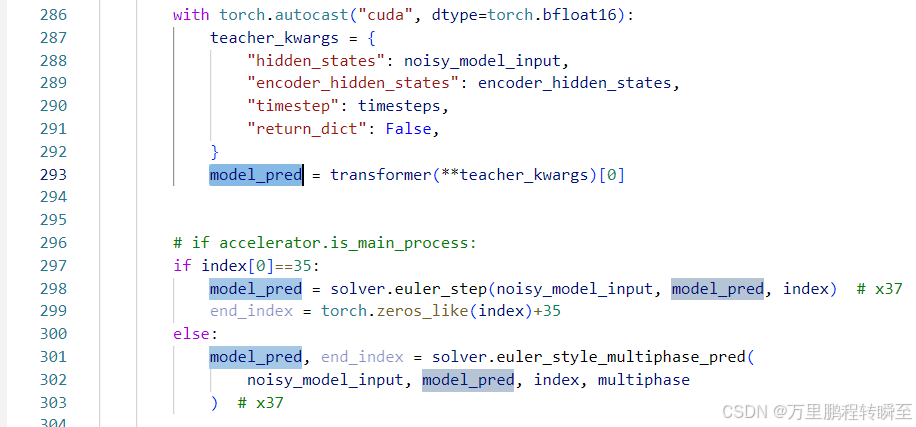The width and height of the screenshot is (916, 427).
Task: Click 'transformer' call on line 293
Action: pyautogui.click(x=381, y=175)
